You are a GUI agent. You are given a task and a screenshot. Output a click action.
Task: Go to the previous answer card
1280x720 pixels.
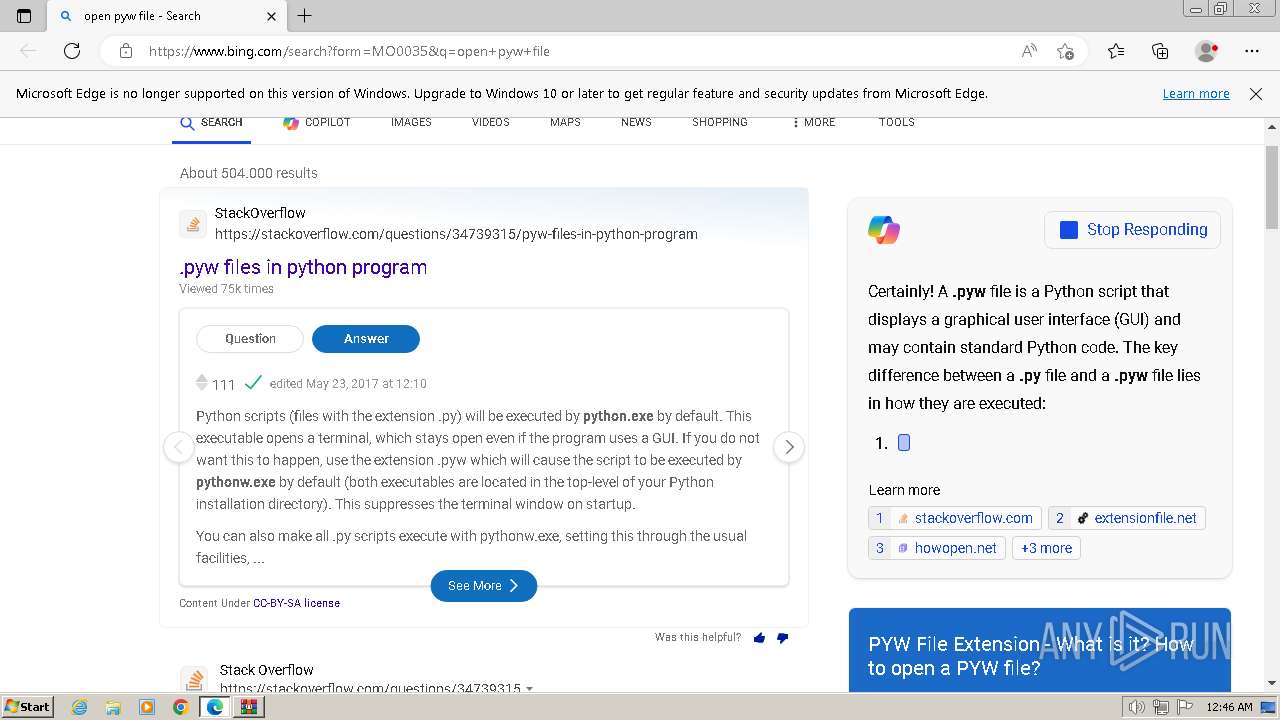pos(179,447)
